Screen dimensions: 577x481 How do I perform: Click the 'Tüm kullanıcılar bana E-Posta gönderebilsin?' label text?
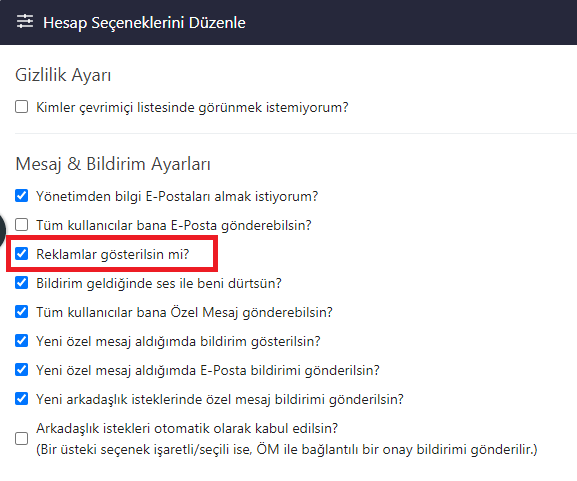pyautogui.click(x=174, y=225)
